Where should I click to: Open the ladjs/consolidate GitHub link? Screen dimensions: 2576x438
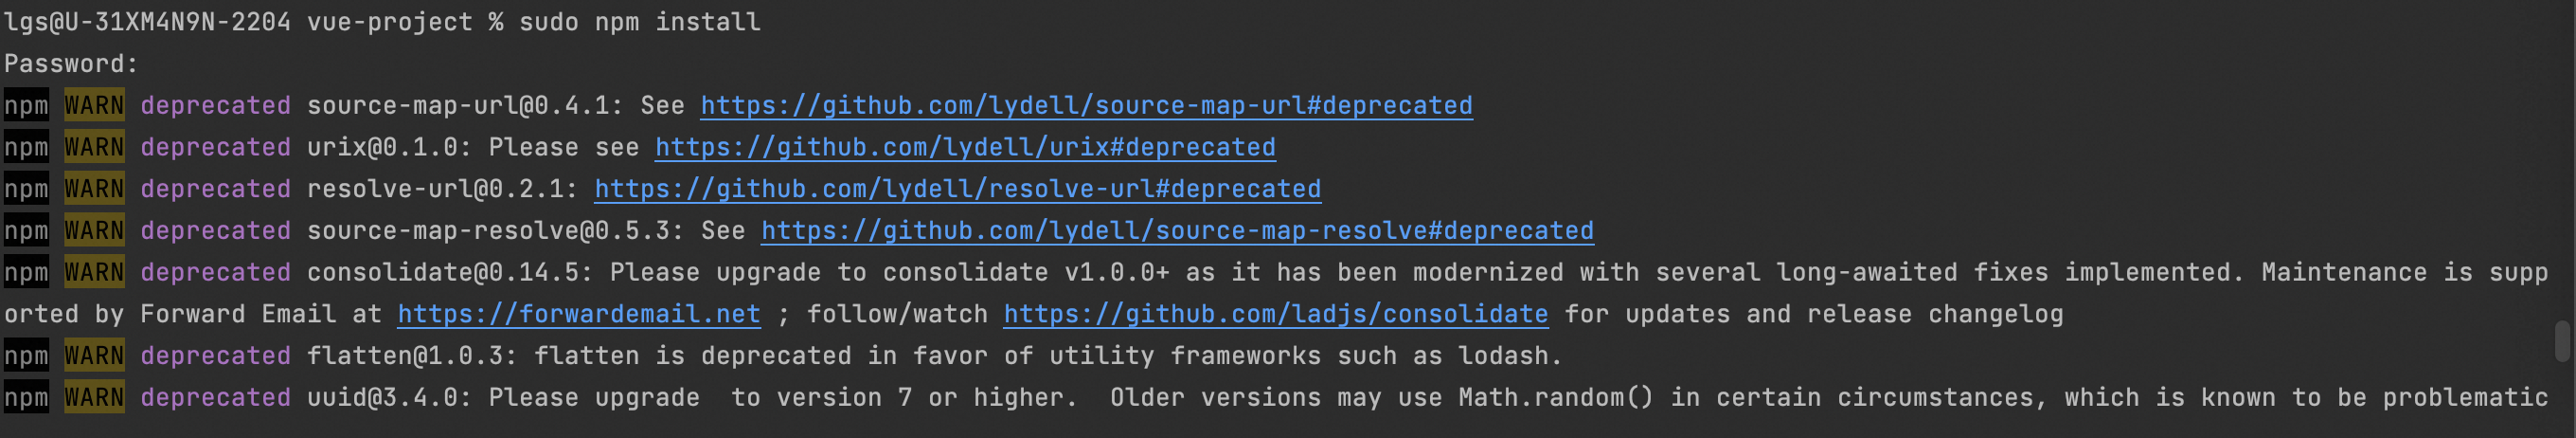point(1276,314)
